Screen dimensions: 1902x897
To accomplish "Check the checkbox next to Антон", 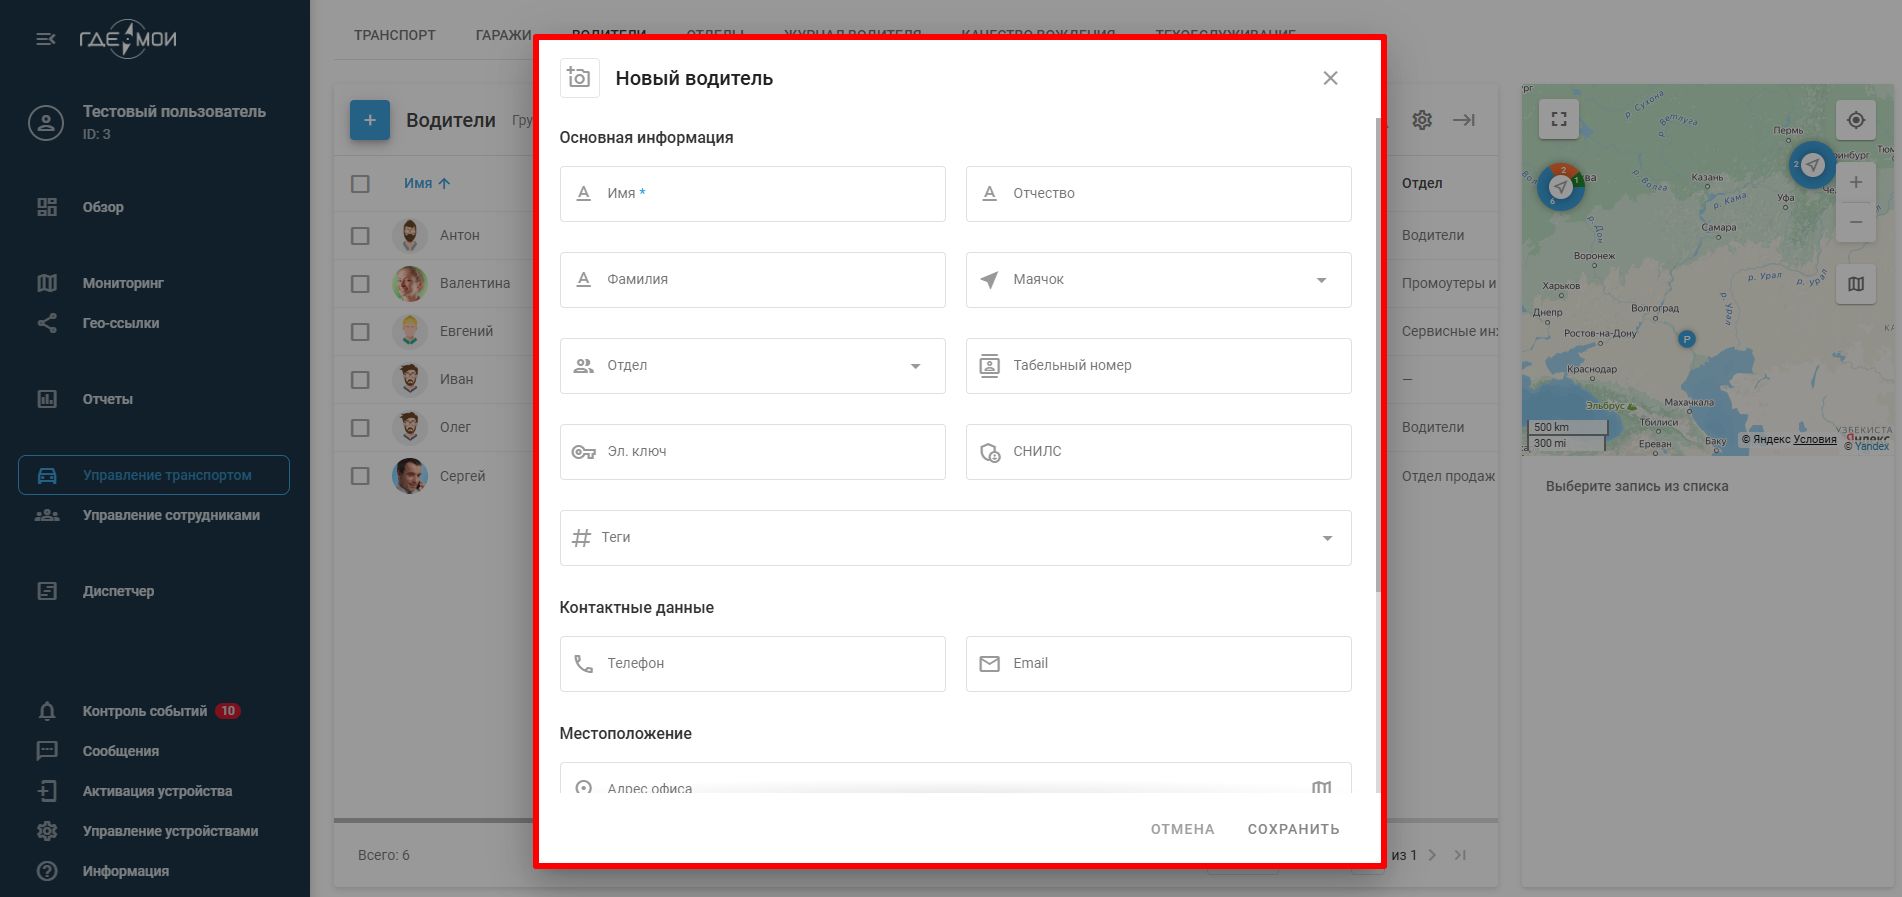I will pyautogui.click(x=361, y=236).
